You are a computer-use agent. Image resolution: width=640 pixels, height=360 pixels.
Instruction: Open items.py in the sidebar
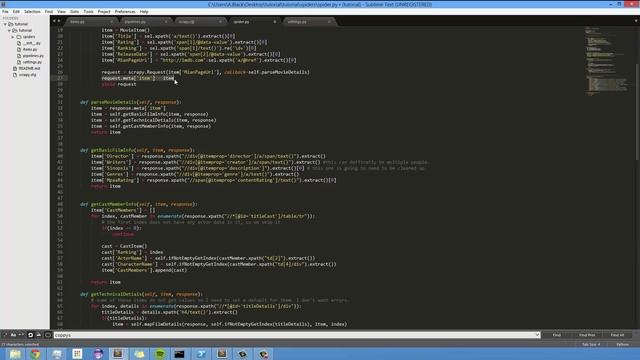[x=29, y=49]
